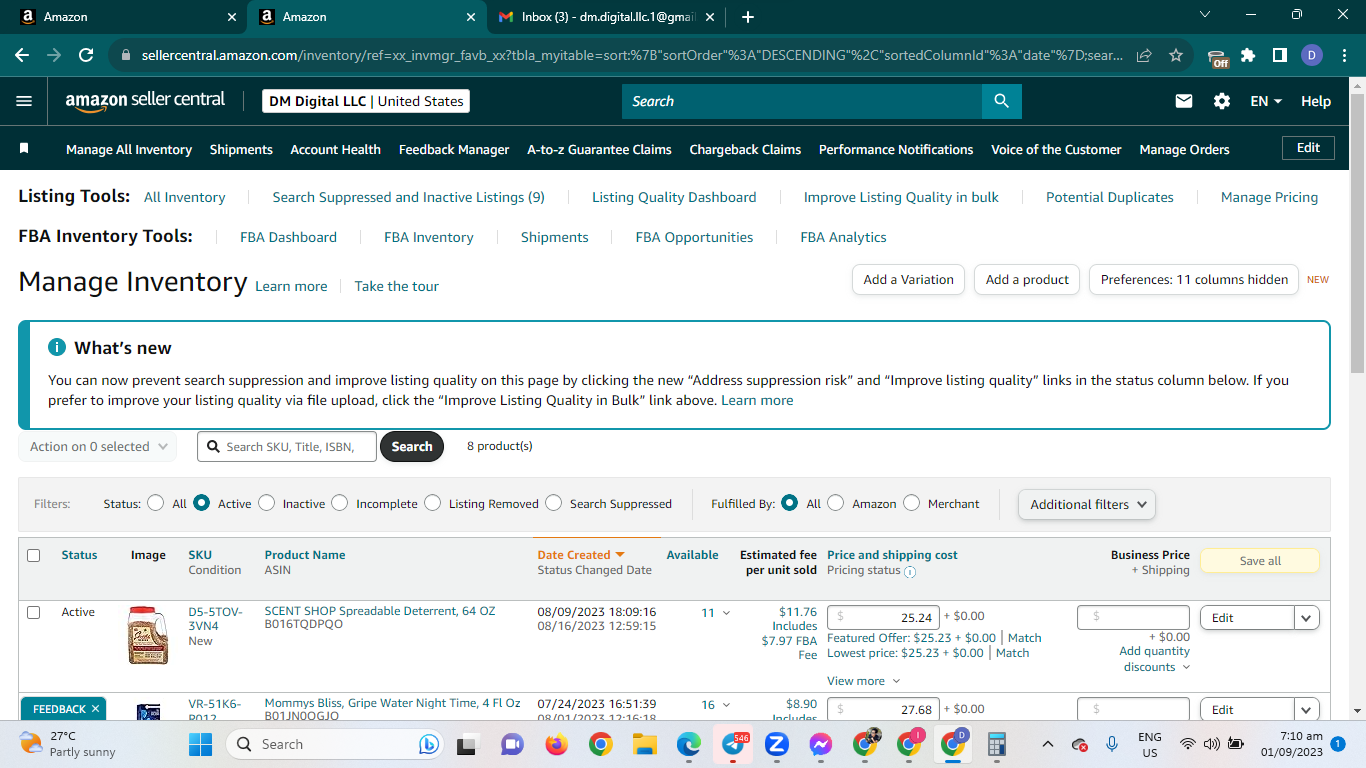This screenshot has width=1366, height=768.
Task: Open the messages envelope icon
Action: (1184, 101)
